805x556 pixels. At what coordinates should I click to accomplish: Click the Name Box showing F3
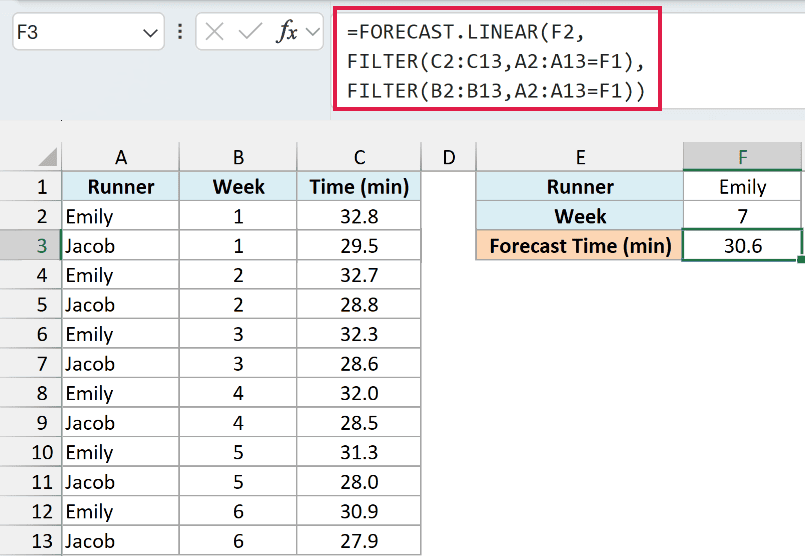(88, 32)
